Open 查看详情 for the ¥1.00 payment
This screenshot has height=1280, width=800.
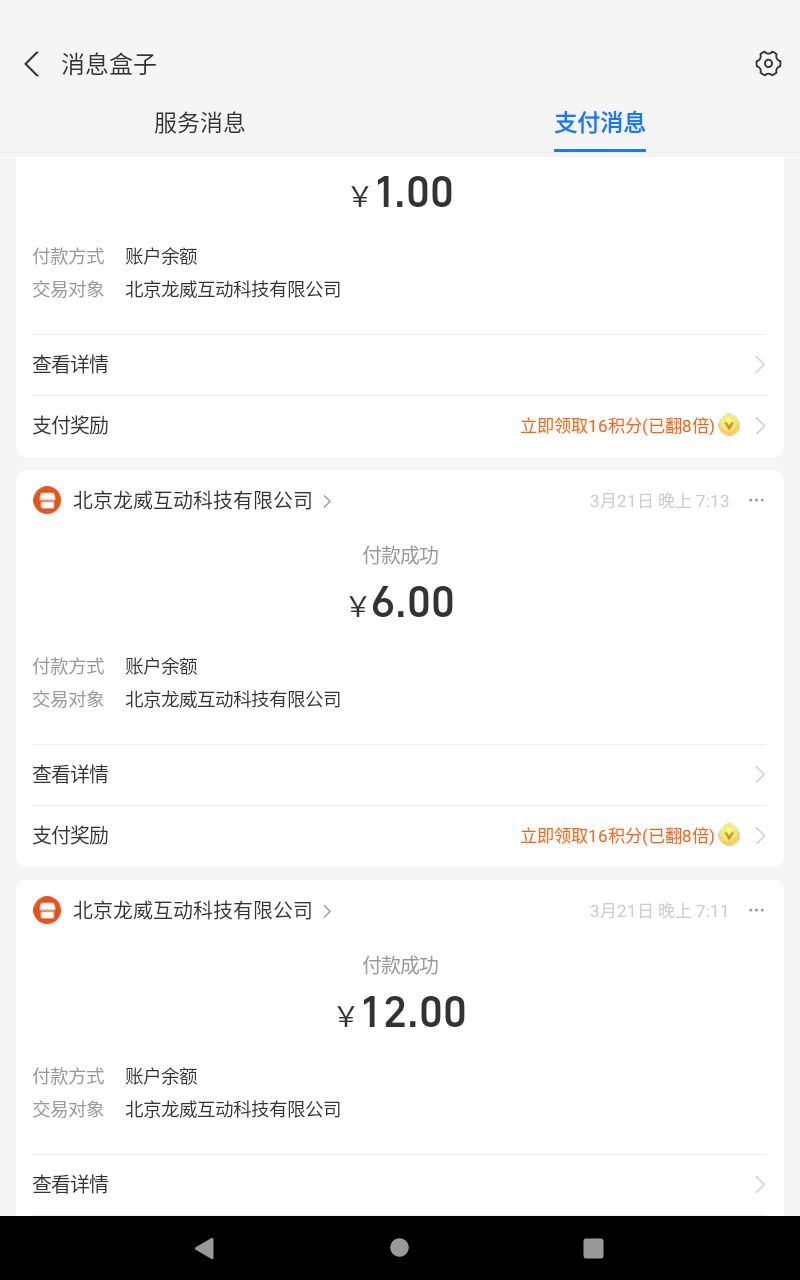[400, 365]
